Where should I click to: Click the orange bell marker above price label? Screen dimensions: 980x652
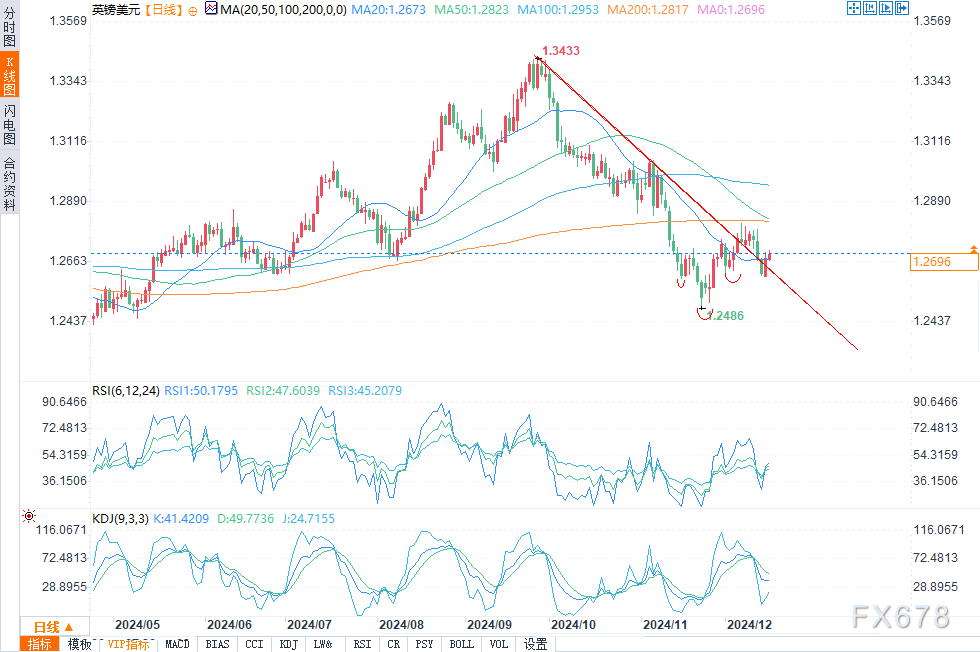click(973, 249)
